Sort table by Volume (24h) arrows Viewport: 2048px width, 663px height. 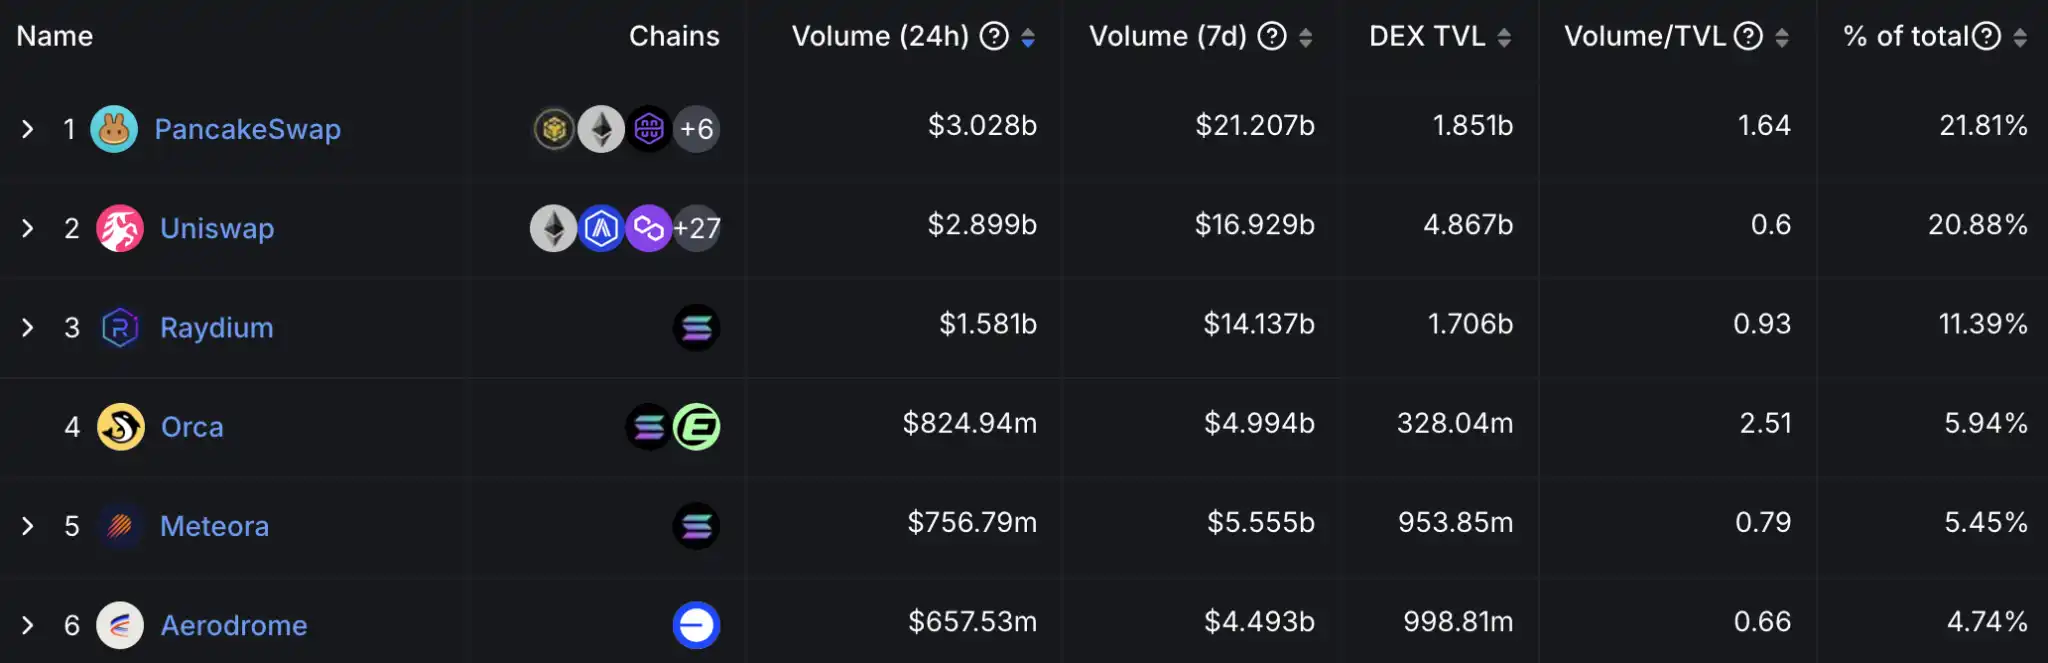(x=1028, y=38)
